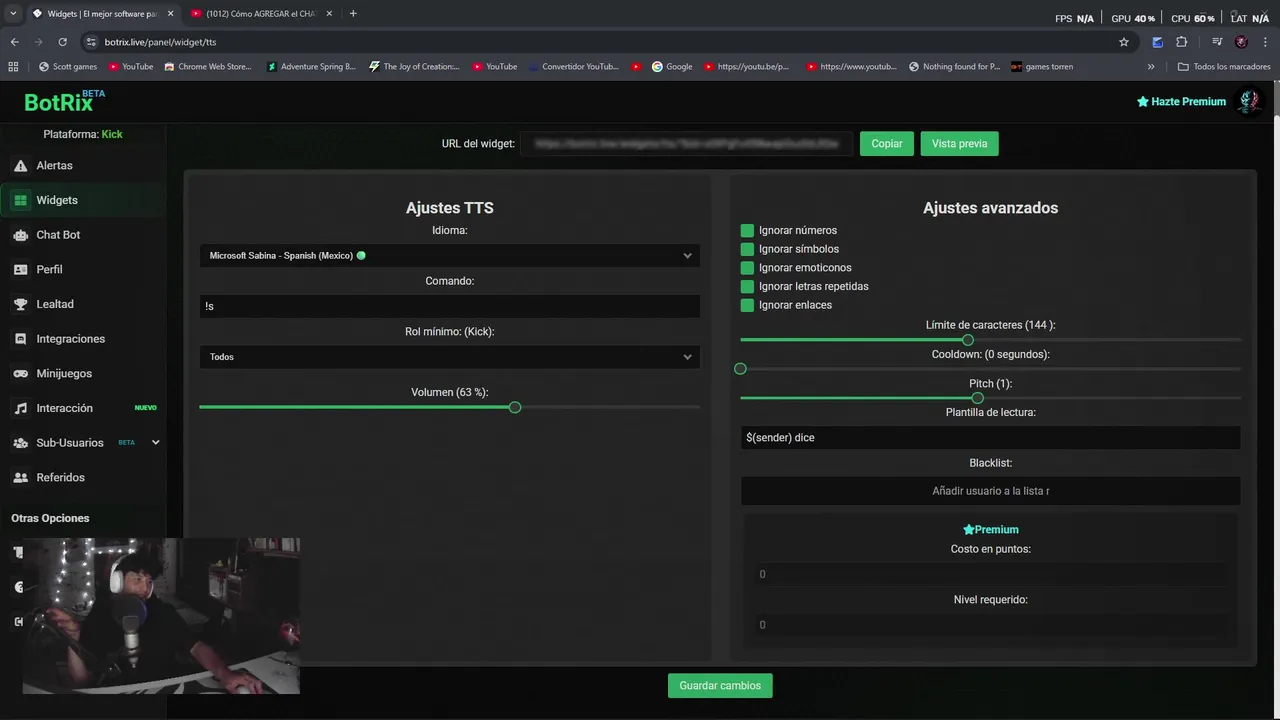Open Chrome profile avatar
The height and width of the screenshot is (720, 1280).
pyautogui.click(x=1241, y=42)
